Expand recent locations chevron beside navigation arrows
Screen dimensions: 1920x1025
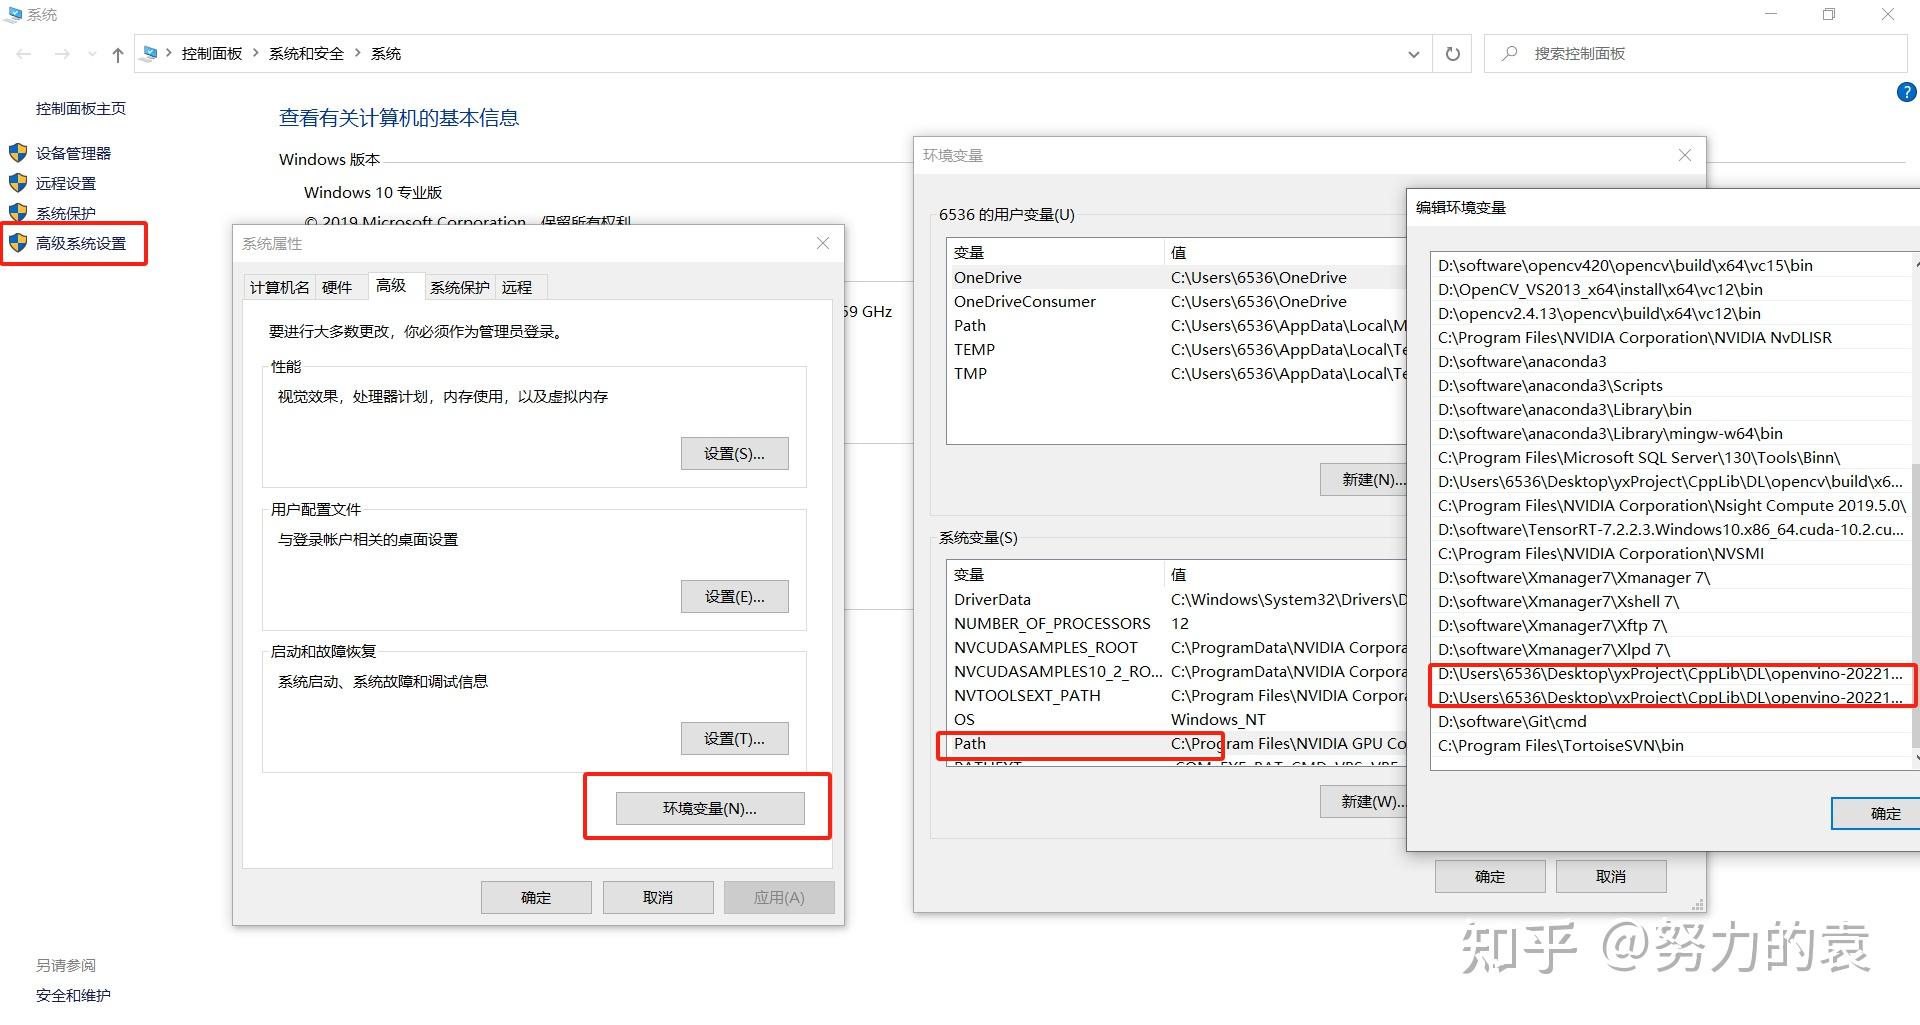[x=93, y=54]
